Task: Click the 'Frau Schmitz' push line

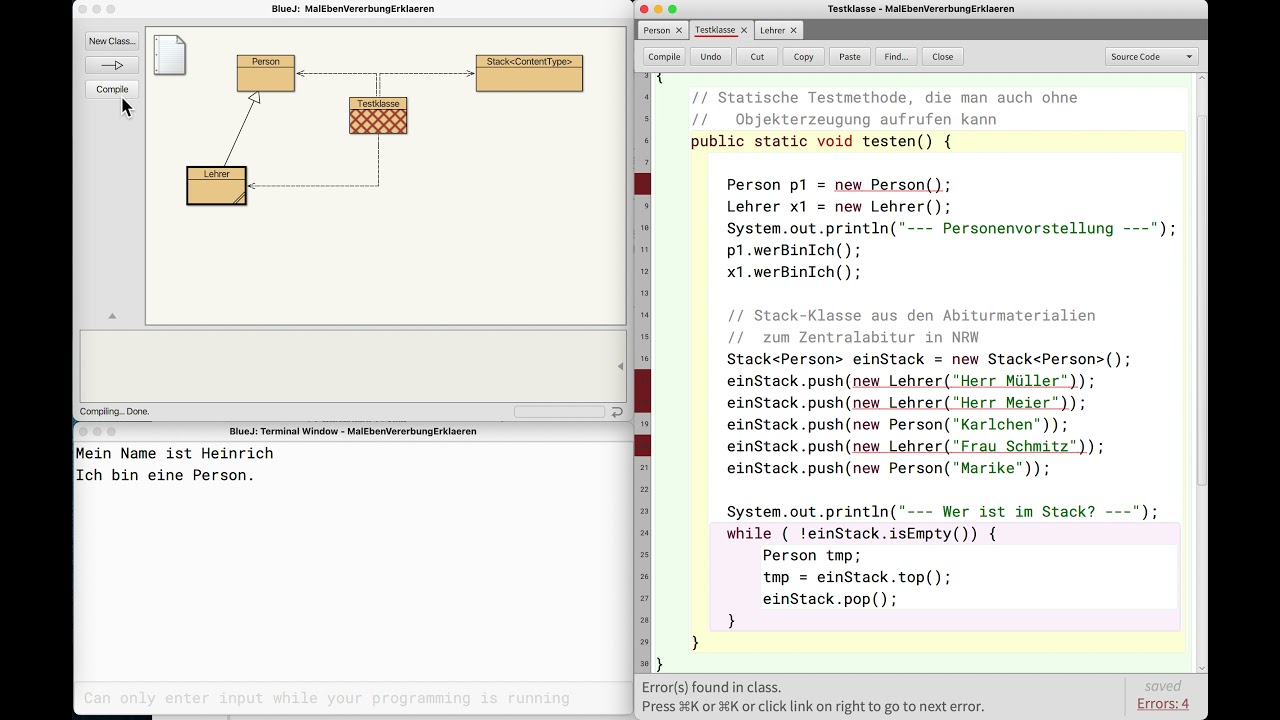Action: (x=915, y=447)
